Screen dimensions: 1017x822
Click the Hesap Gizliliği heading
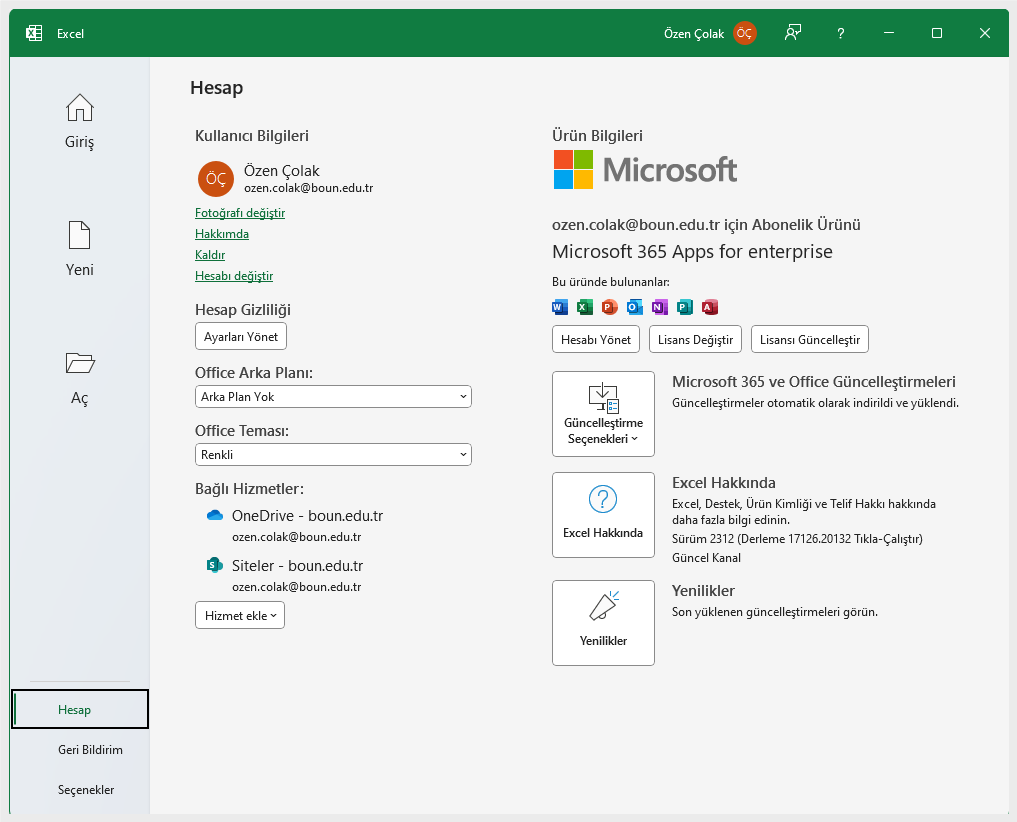coord(243,309)
